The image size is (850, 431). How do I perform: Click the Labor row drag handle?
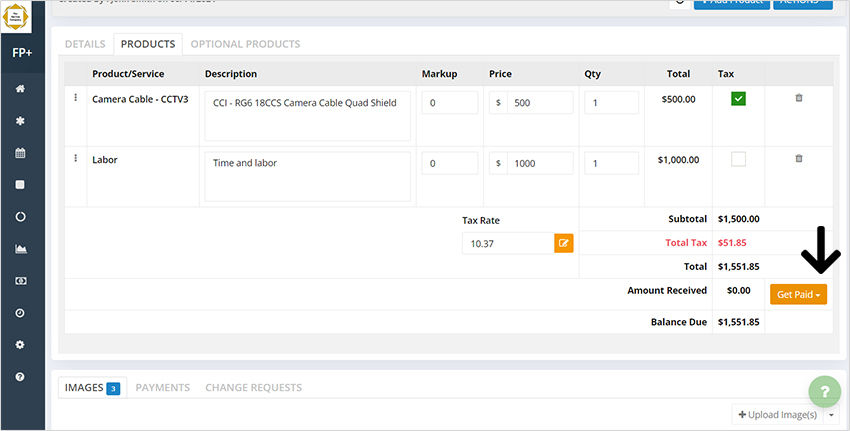75,158
